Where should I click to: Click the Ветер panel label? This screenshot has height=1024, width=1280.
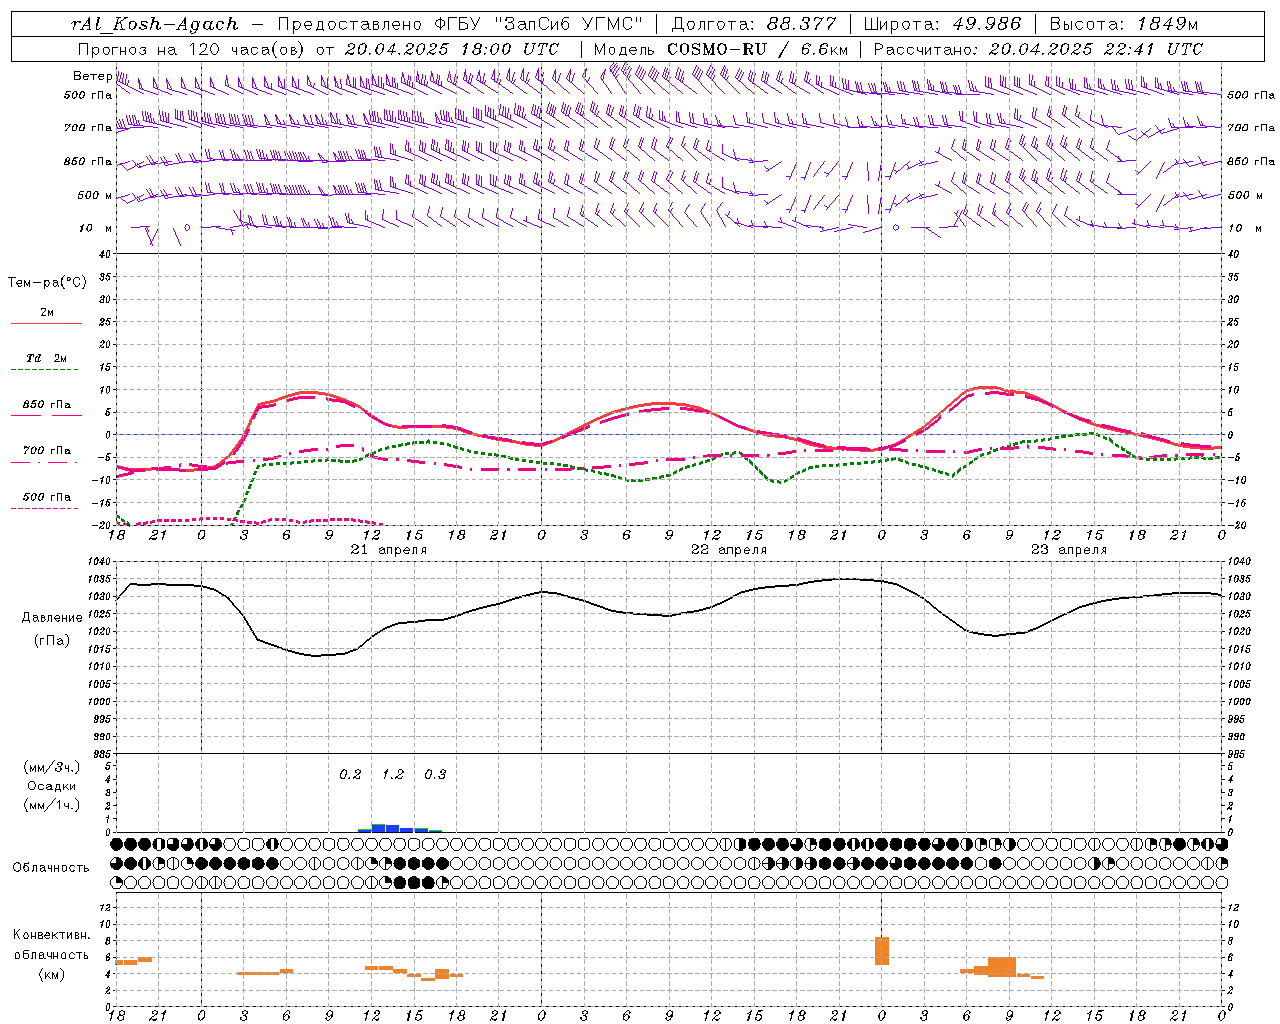tap(92, 76)
